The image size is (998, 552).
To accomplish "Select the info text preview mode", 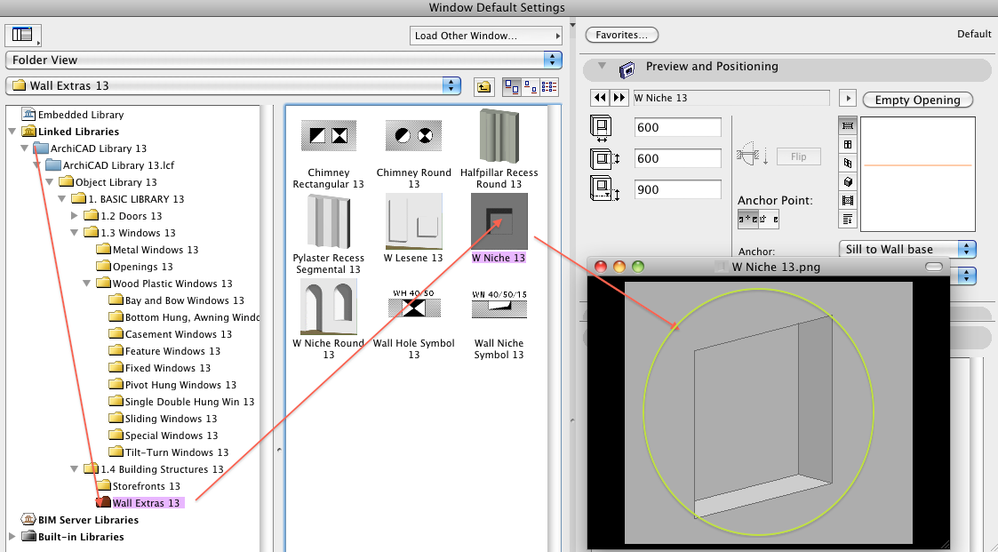I will [x=848, y=219].
